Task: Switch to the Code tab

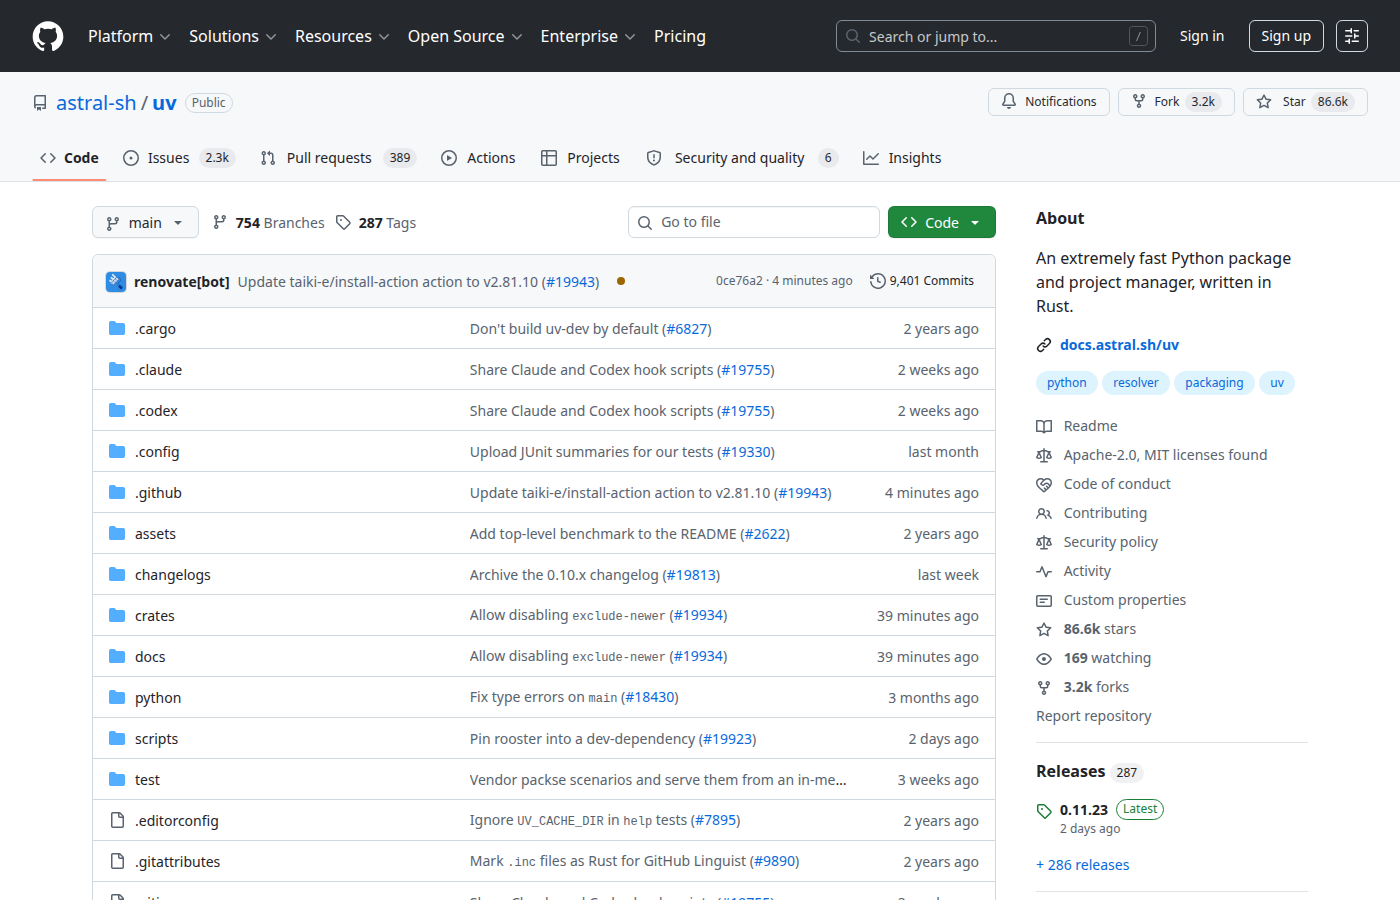Action: coord(69,158)
